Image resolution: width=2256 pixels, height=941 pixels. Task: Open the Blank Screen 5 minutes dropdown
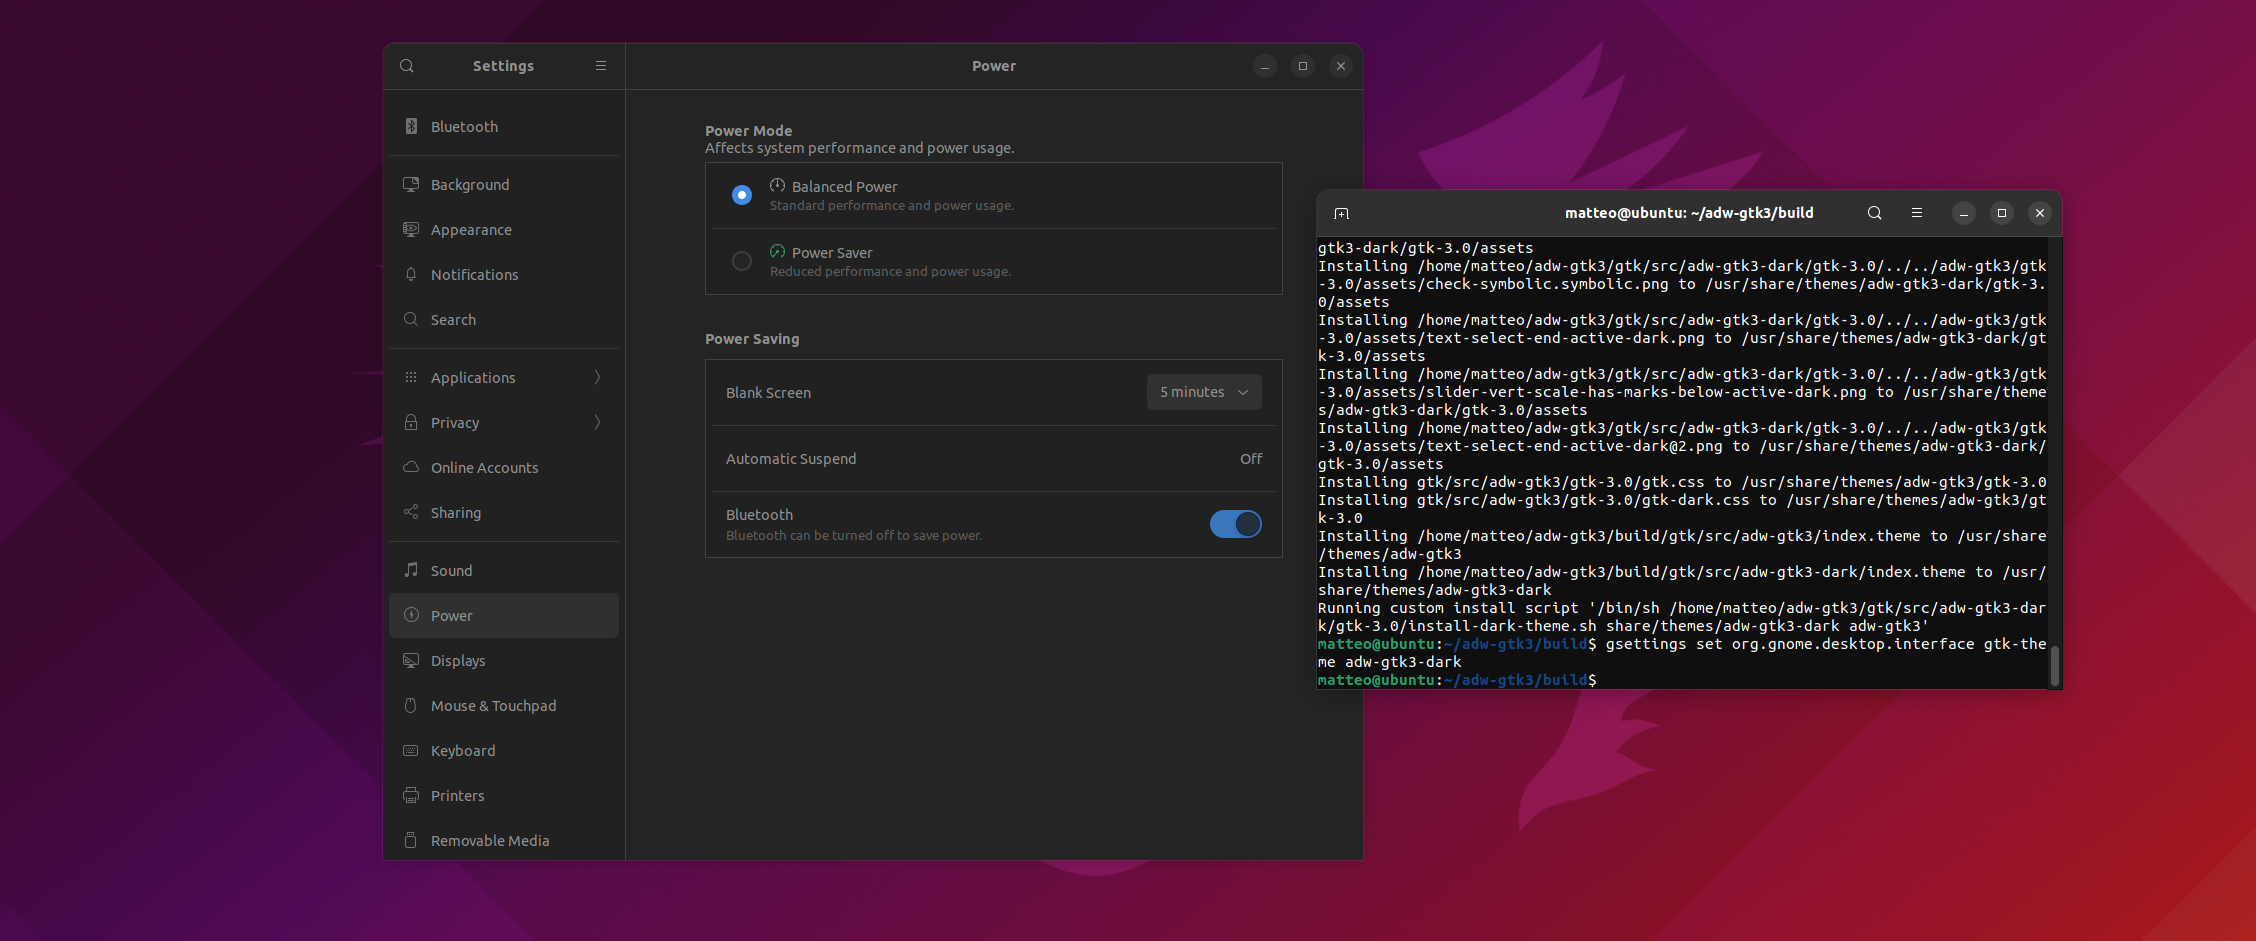[1204, 392]
